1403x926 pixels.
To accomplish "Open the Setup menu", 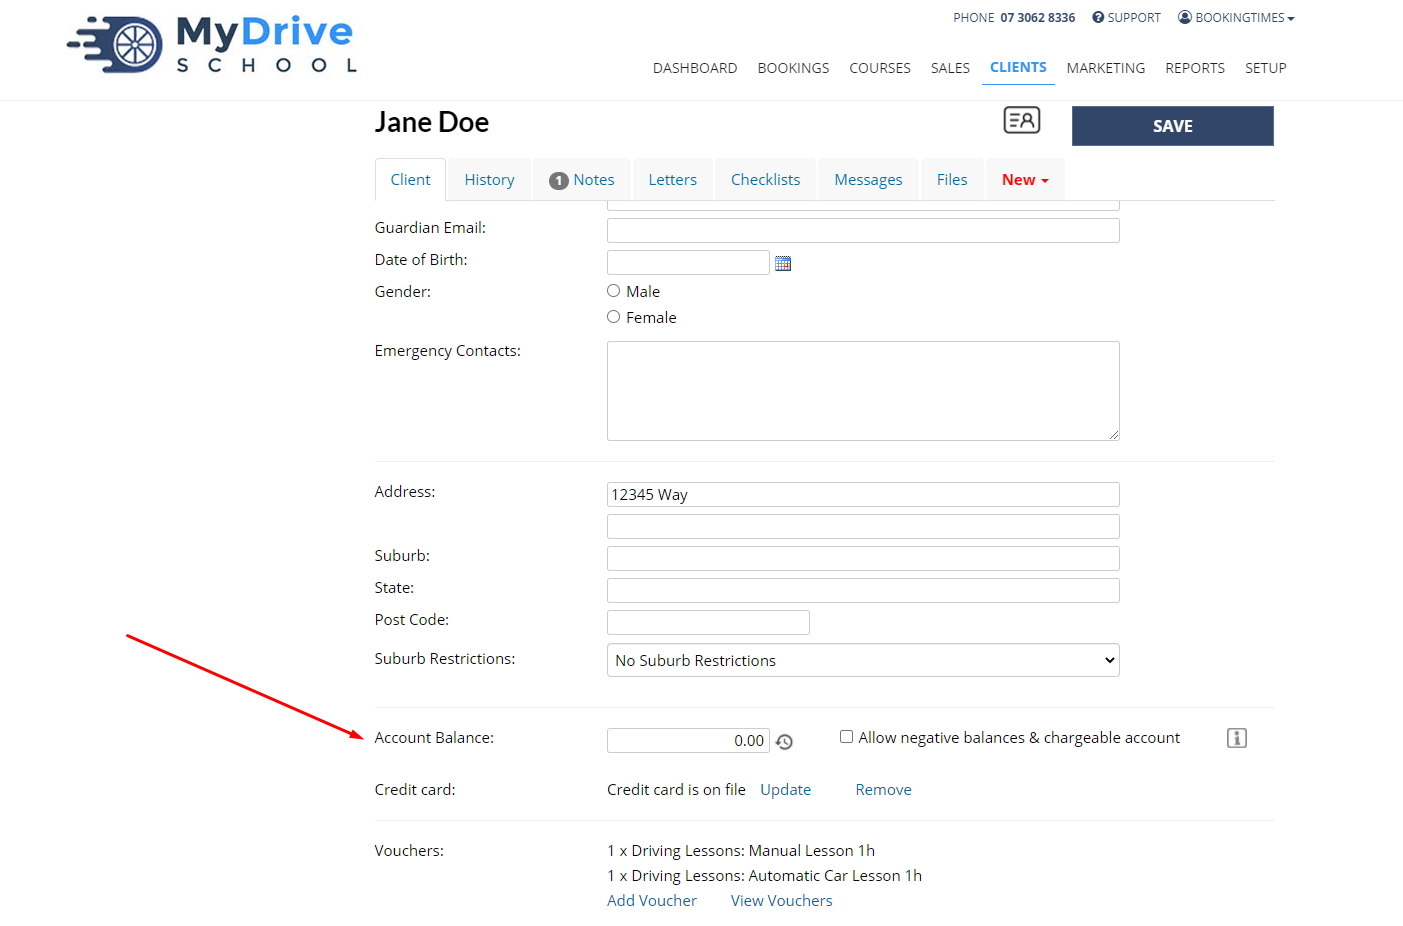I will click(x=1266, y=68).
